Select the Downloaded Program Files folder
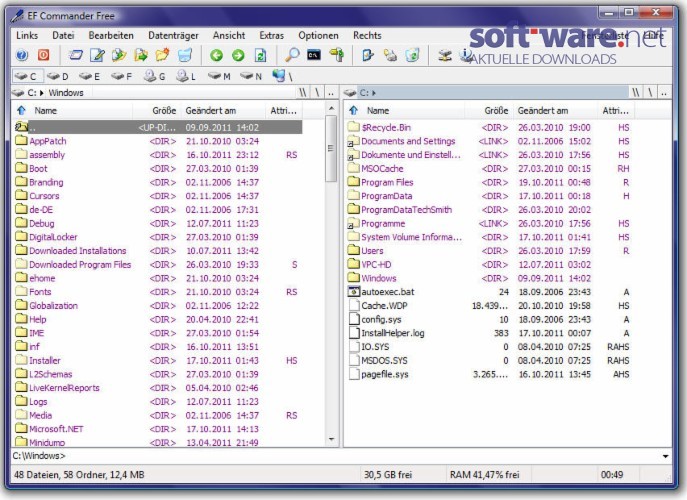This screenshot has width=687, height=500. (x=80, y=265)
